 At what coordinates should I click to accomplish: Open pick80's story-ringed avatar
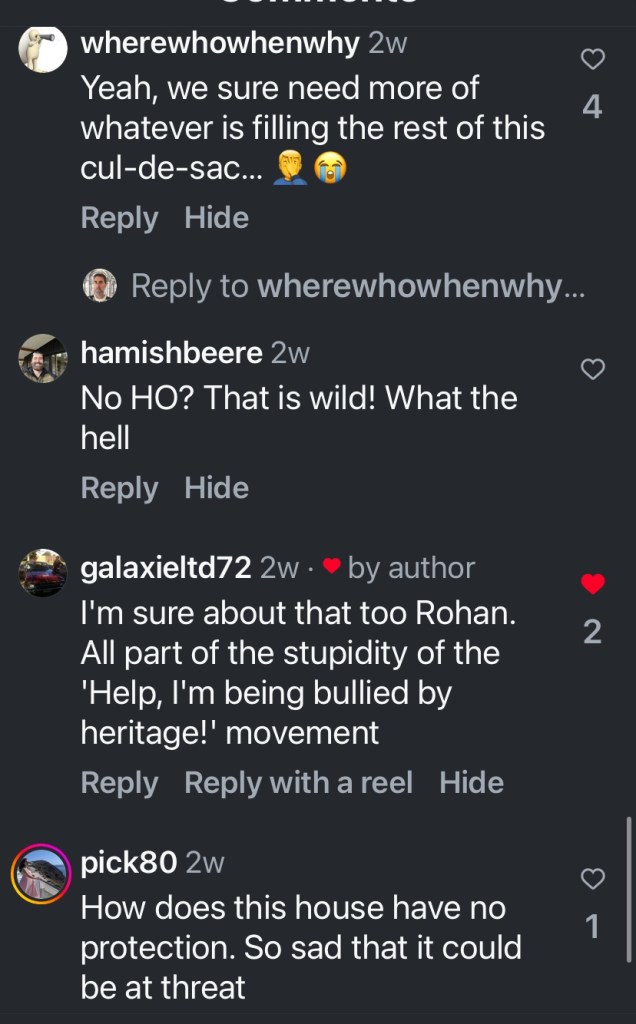pyautogui.click(x=43, y=872)
